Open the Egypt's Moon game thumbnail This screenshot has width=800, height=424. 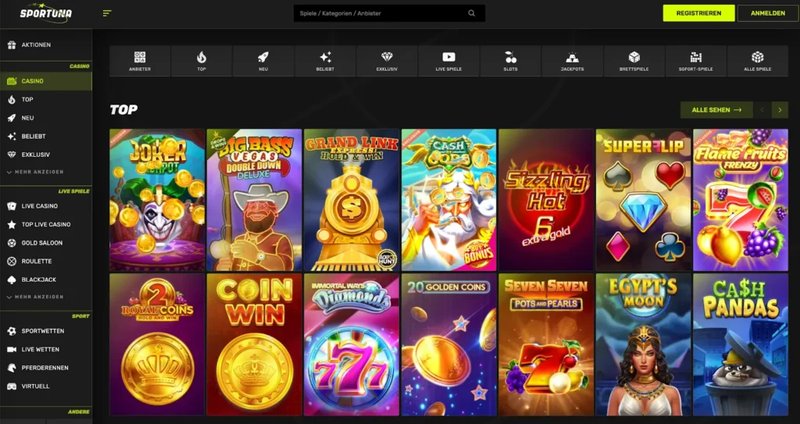[643, 344]
